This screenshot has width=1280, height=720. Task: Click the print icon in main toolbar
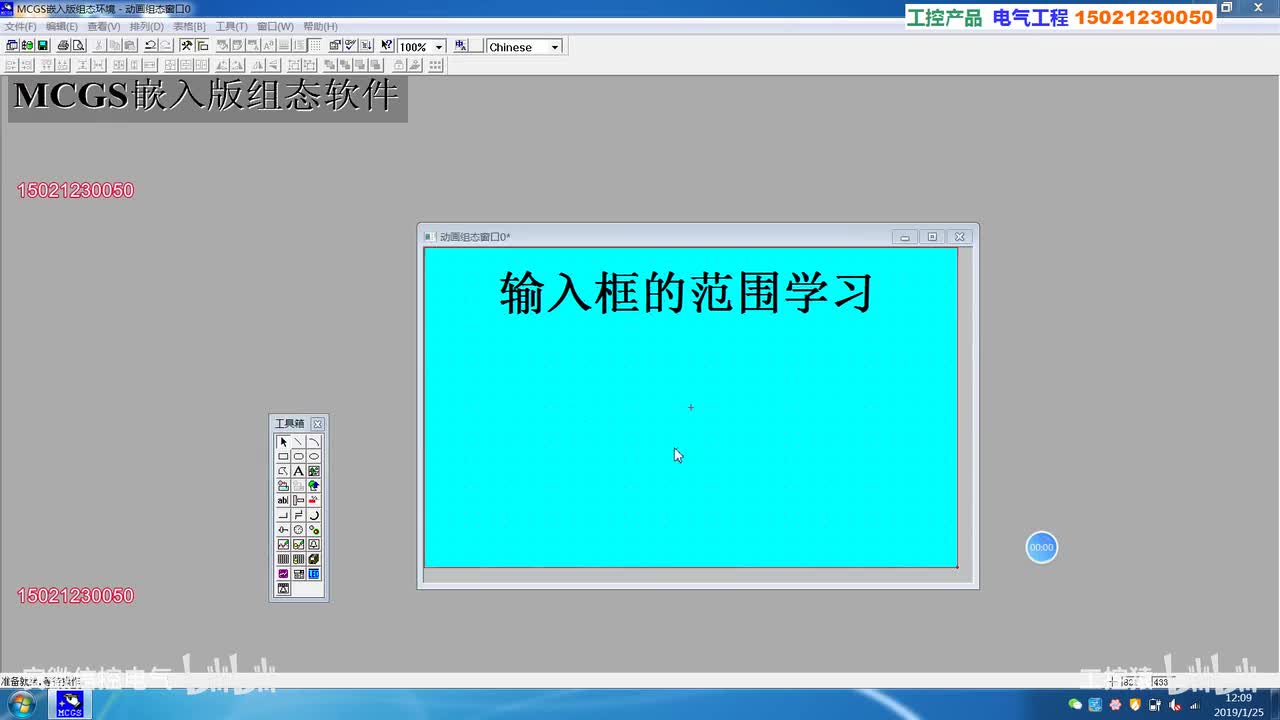point(63,46)
